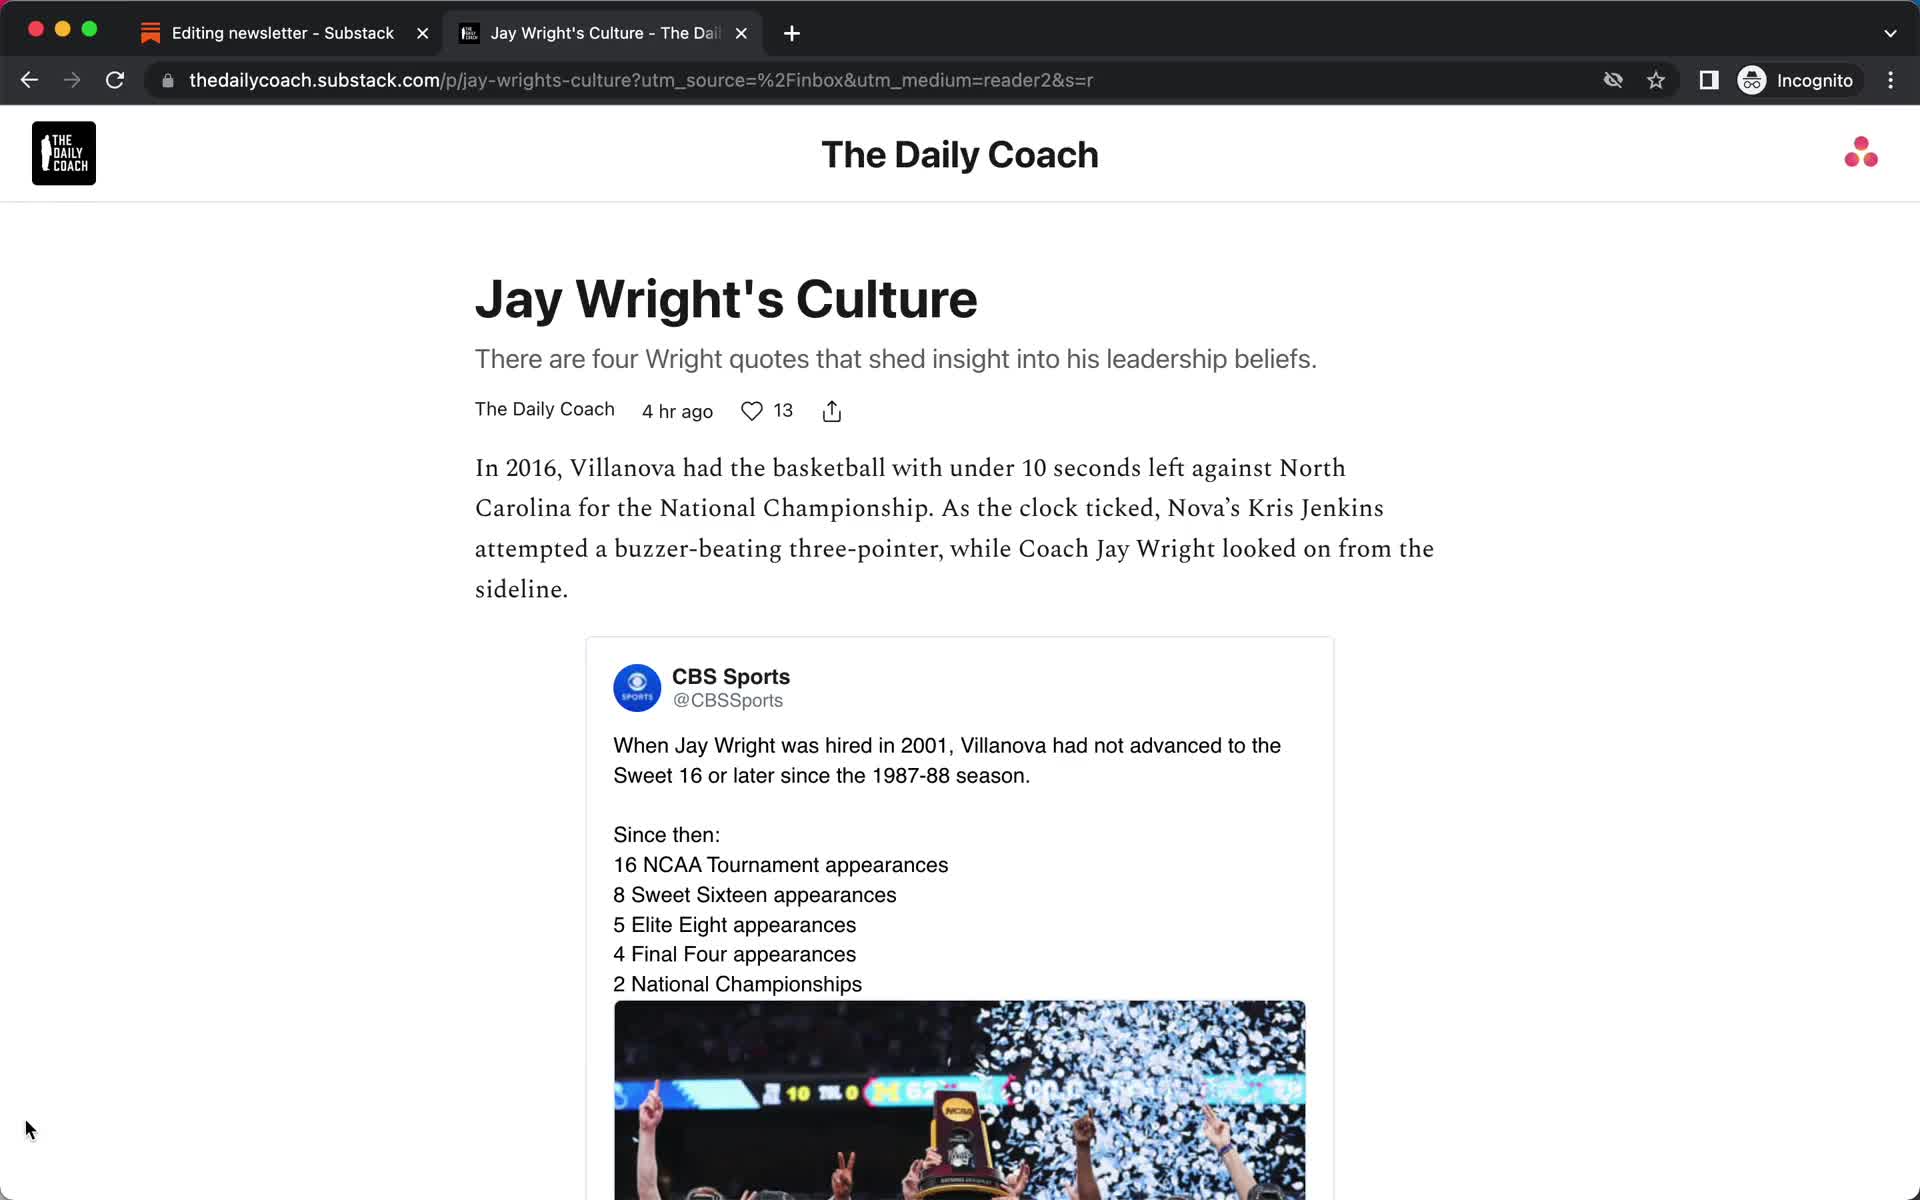Click the CBS Sports profile avatar icon
Viewport: 1920px width, 1200px height.
click(x=637, y=687)
